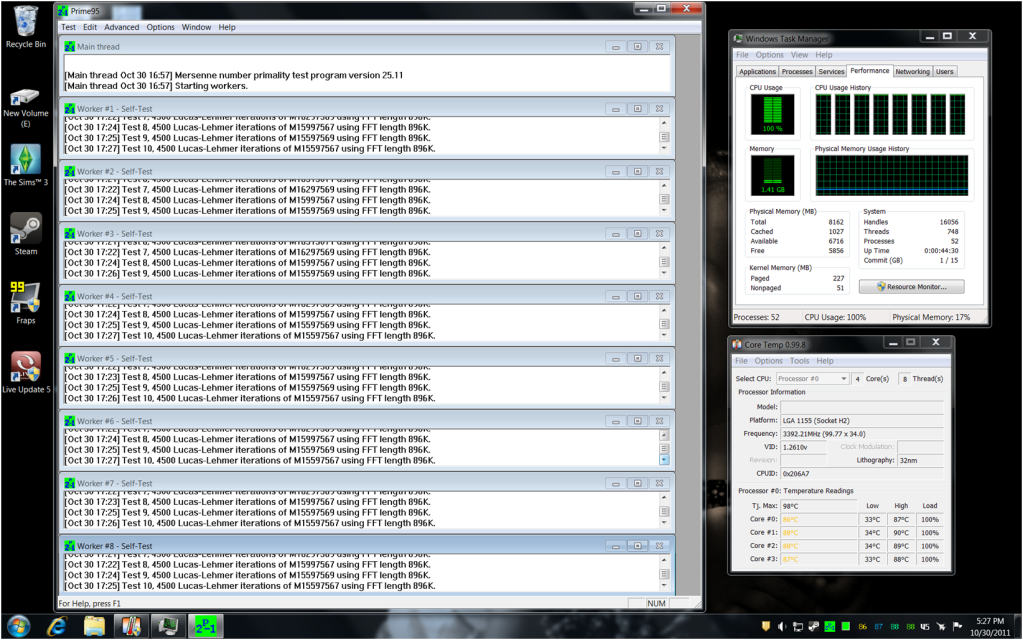Click the 'Processes: 52' status bar entry
Viewport: 1023px width, 640px height.
pyautogui.click(x=756, y=317)
